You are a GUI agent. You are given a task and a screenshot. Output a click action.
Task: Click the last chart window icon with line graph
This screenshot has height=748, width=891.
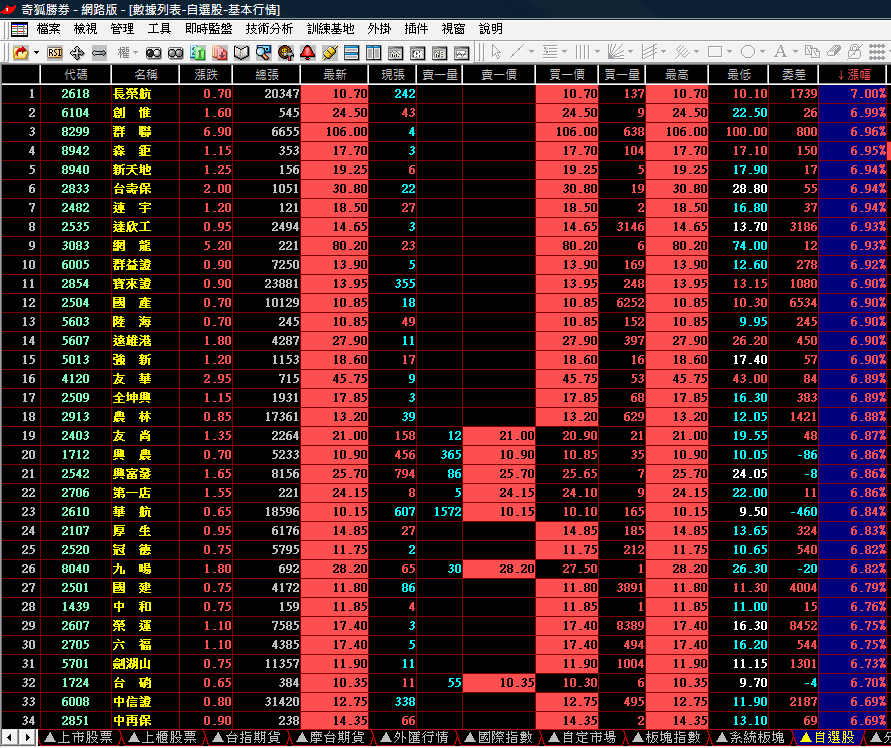461,53
